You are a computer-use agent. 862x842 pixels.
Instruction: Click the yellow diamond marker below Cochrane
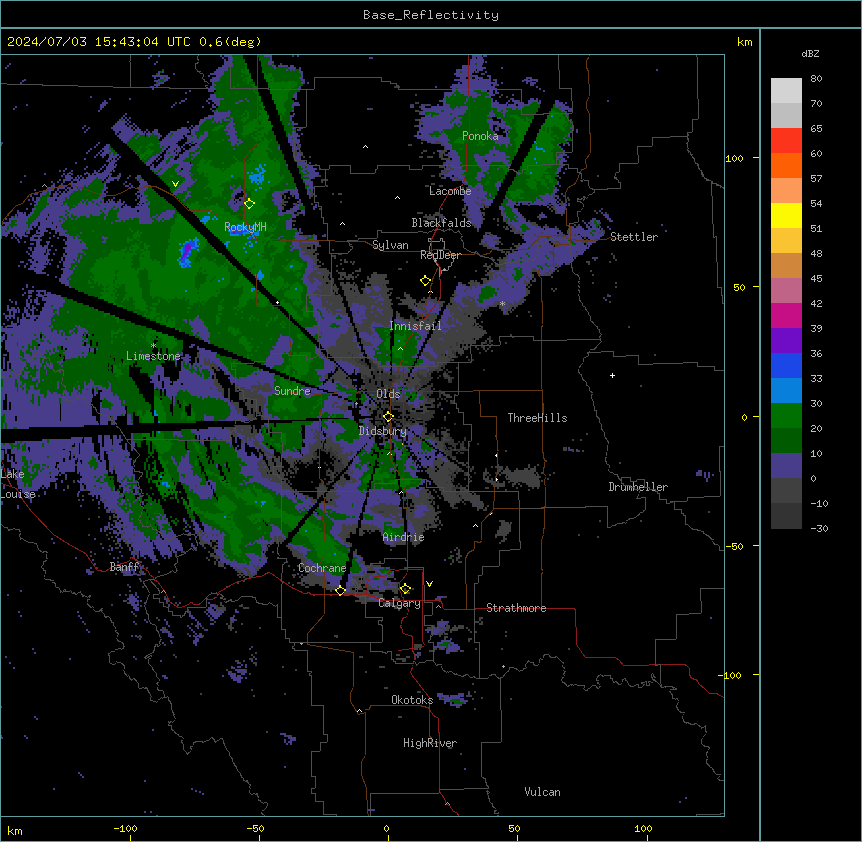(340, 590)
